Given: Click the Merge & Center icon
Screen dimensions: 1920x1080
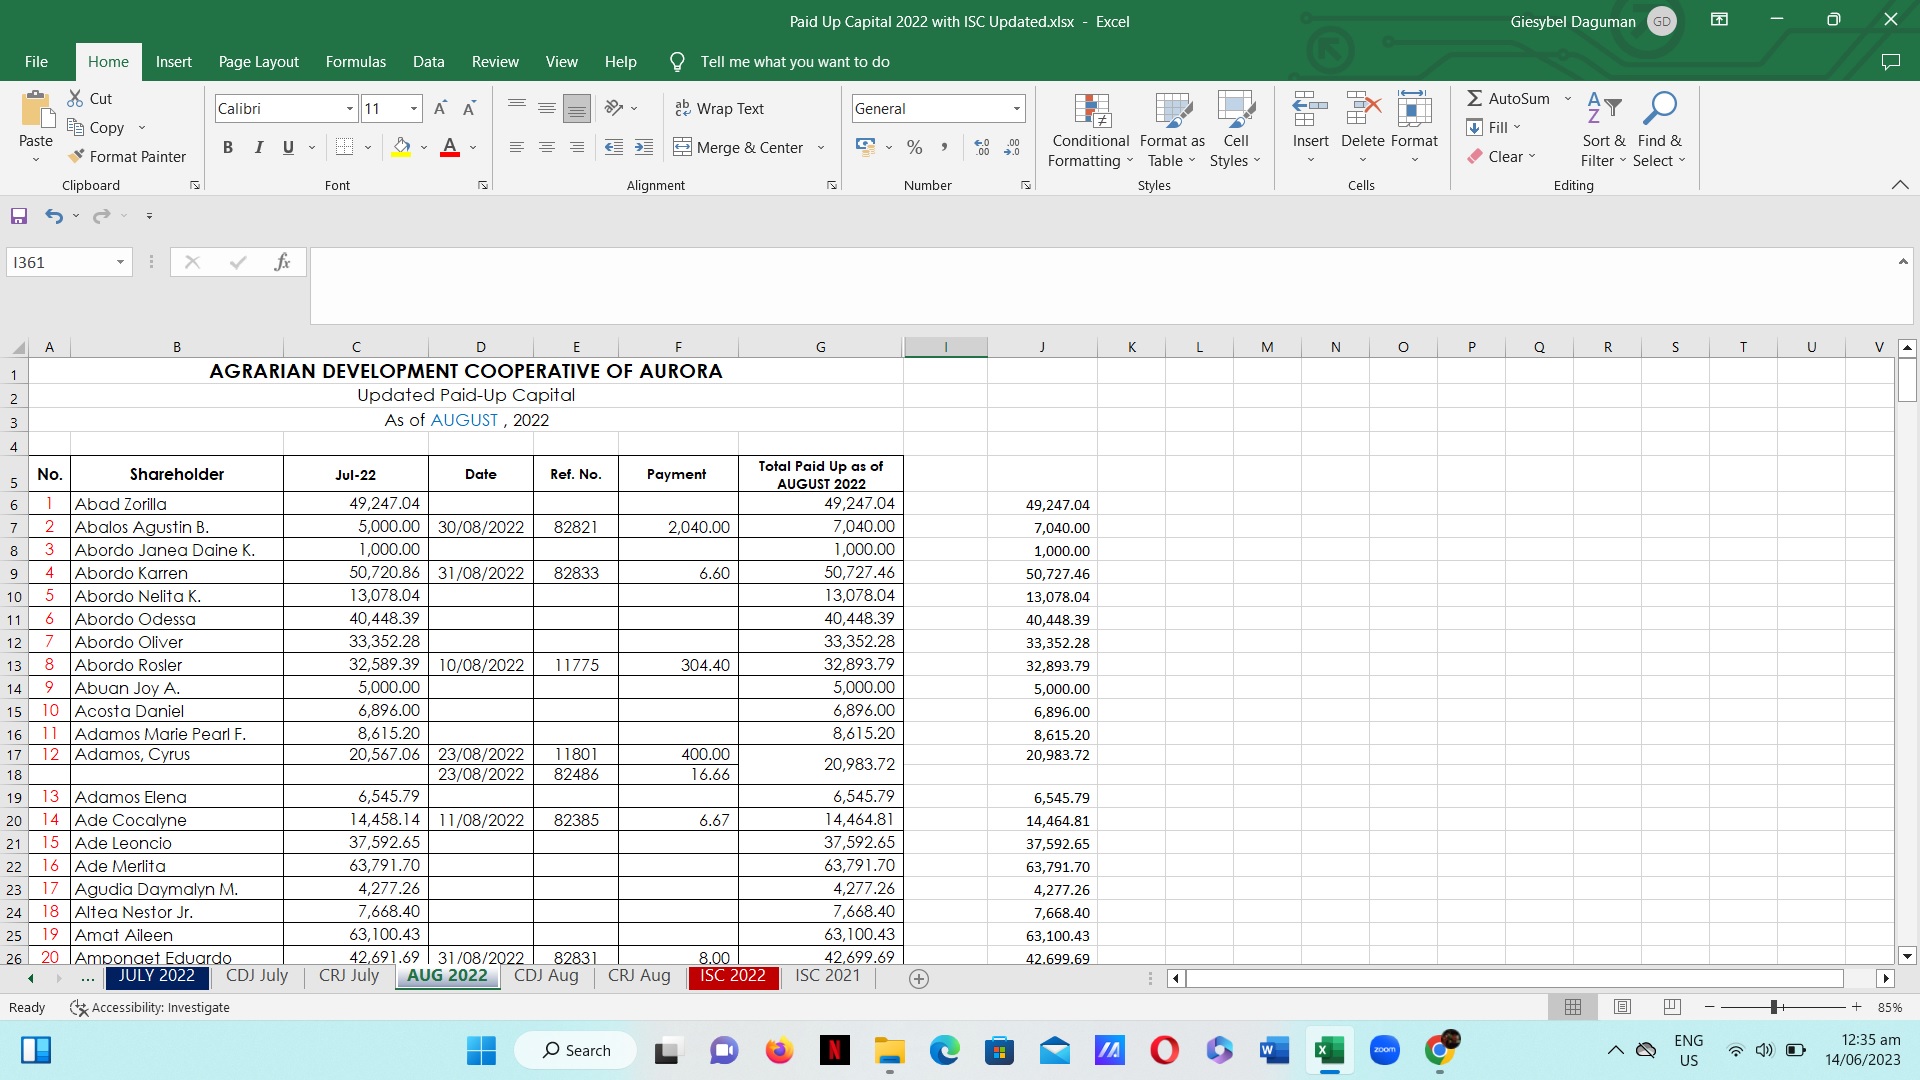Looking at the screenshot, I should pyautogui.click(x=683, y=148).
